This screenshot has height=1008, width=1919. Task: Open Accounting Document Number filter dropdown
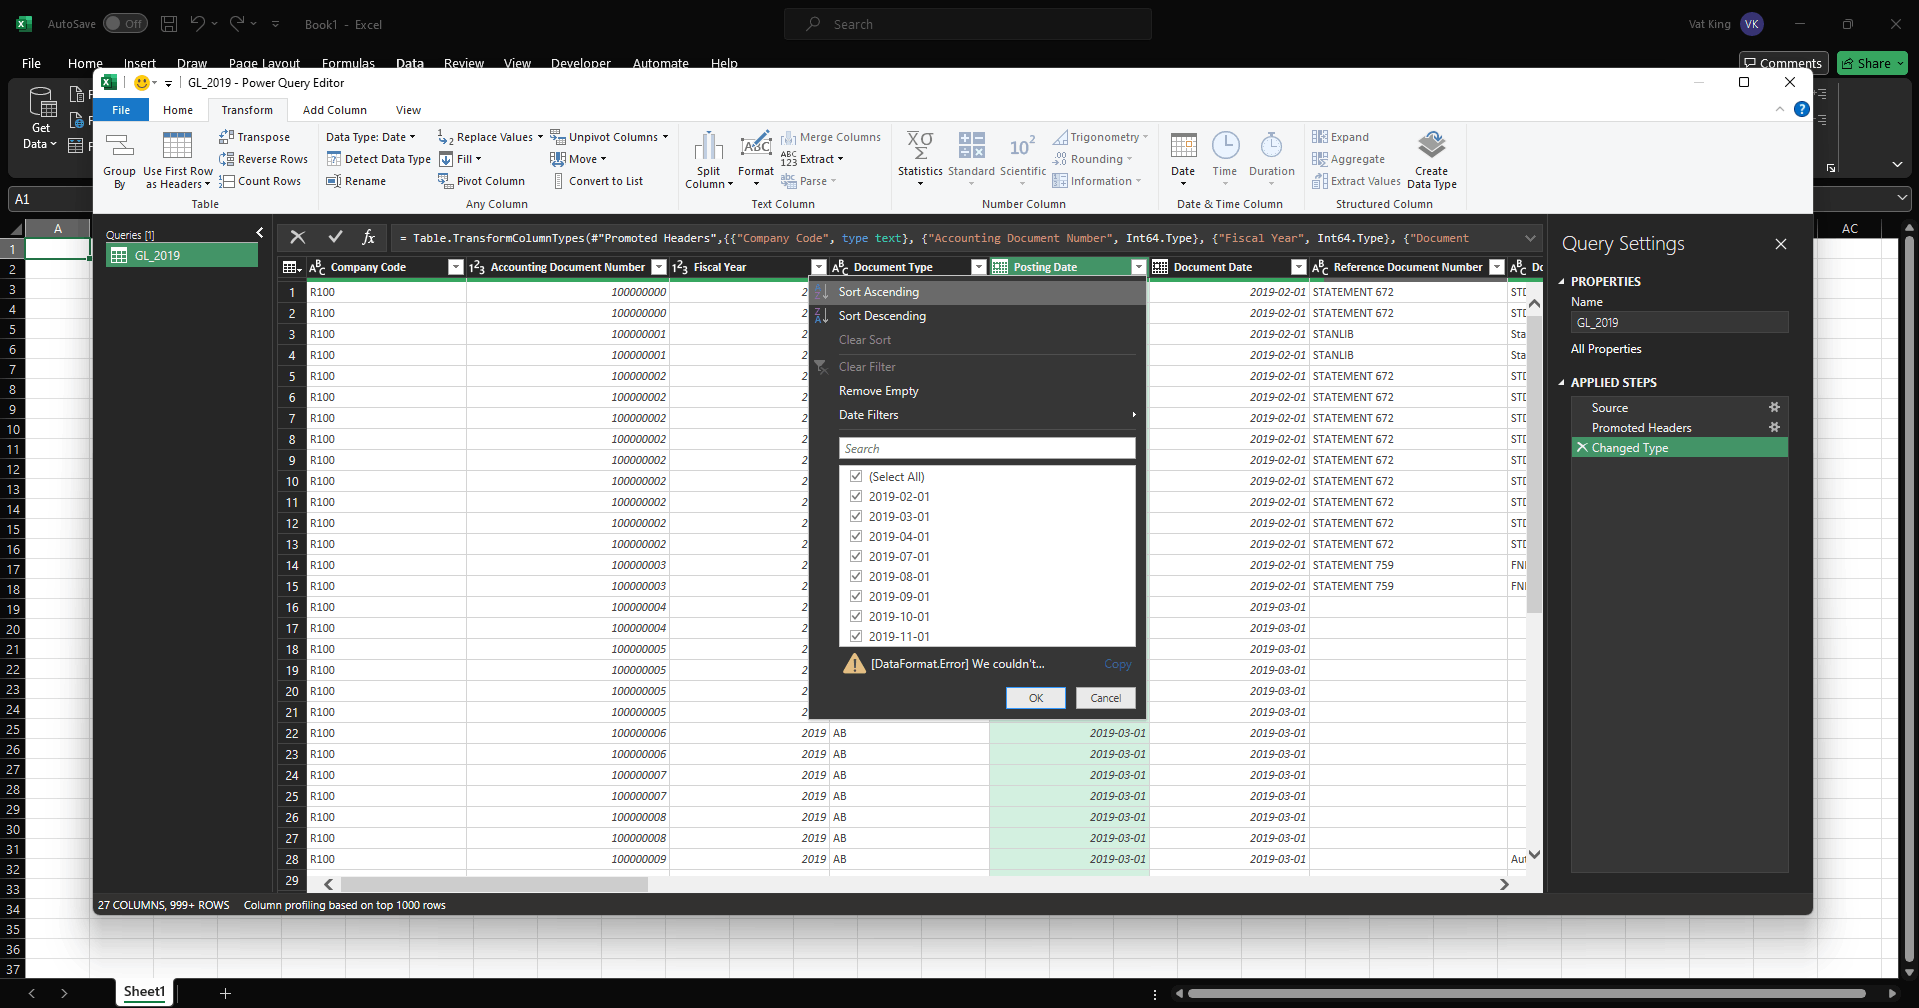659,267
